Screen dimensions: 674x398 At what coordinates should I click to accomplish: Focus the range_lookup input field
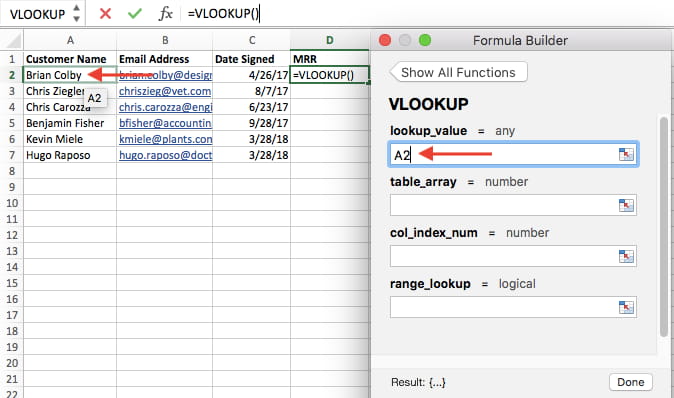pos(513,307)
